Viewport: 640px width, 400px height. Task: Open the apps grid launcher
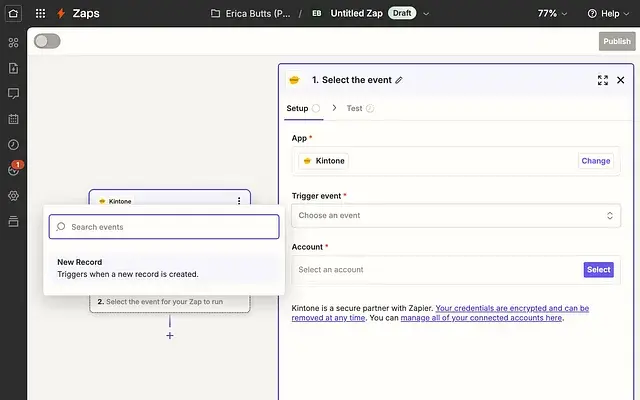point(40,14)
